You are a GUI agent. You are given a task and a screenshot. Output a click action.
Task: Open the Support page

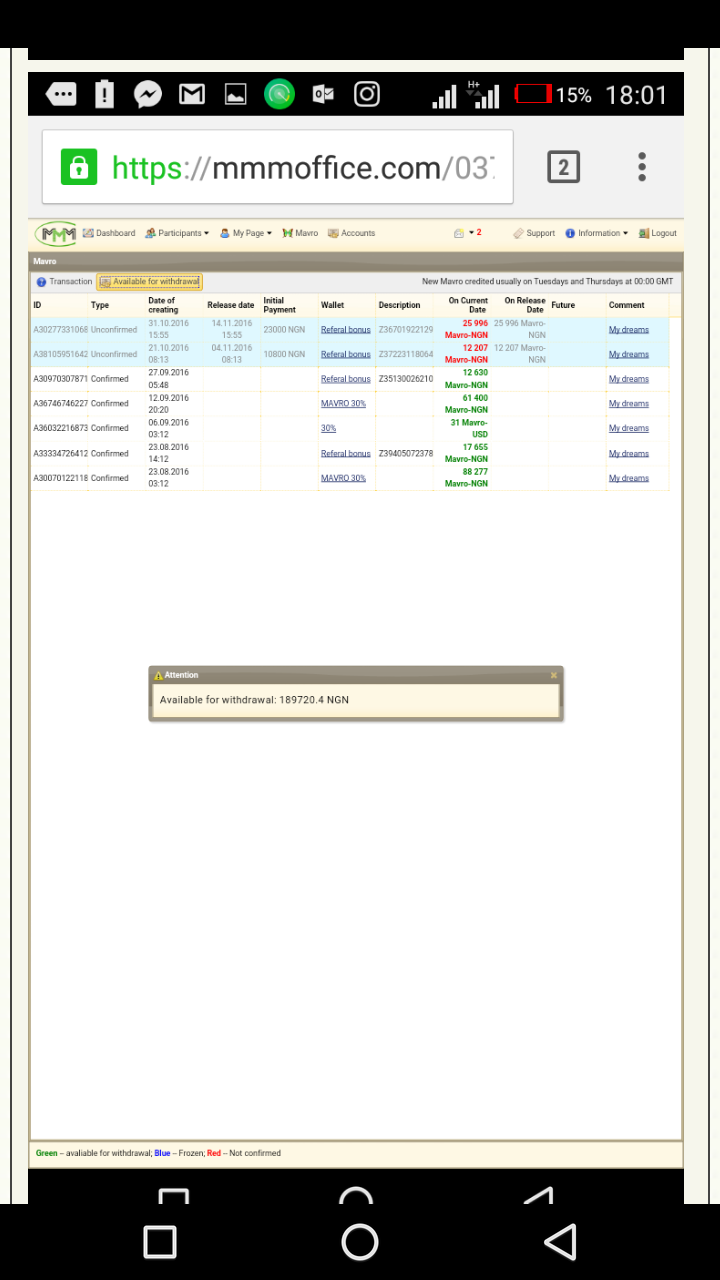click(534, 233)
